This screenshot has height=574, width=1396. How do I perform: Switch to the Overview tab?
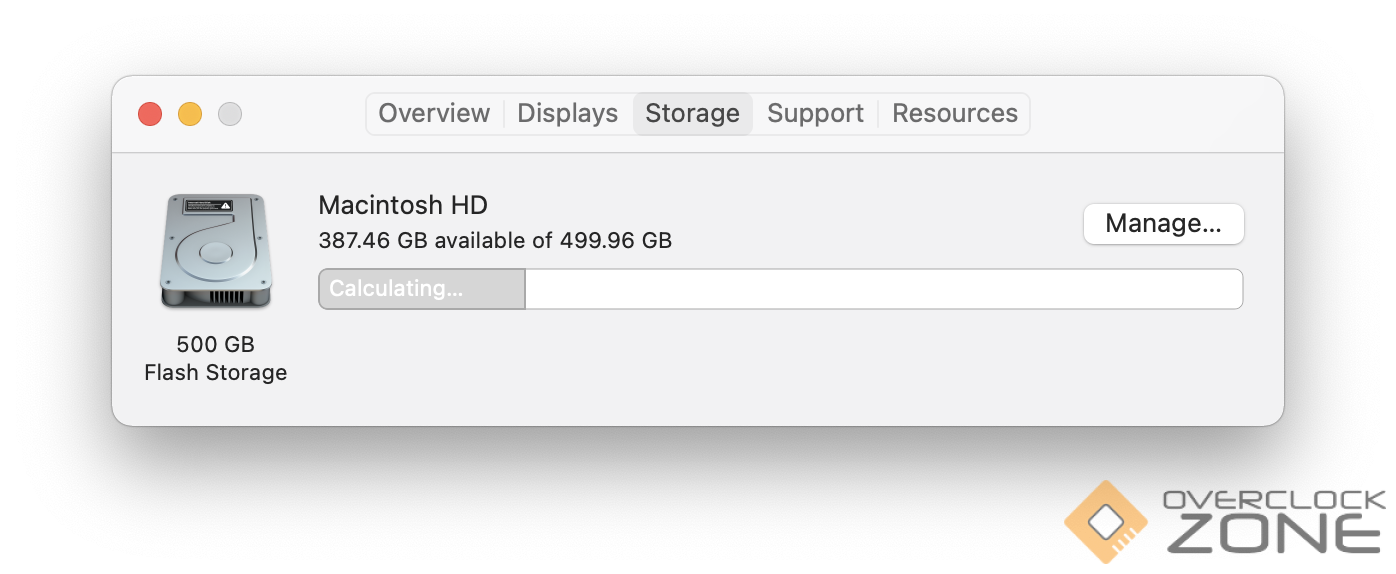coord(434,114)
